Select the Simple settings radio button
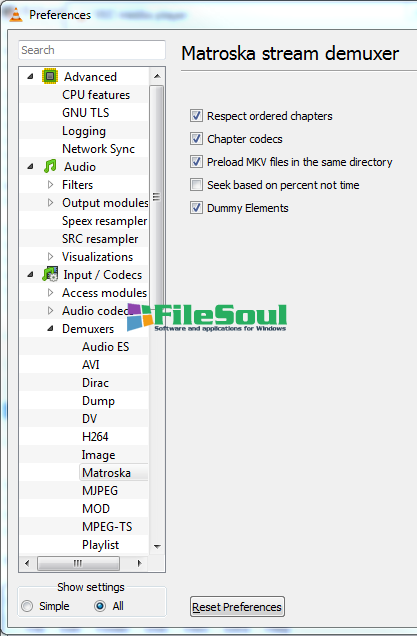The height and width of the screenshot is (636, 417). click(27, 606)
